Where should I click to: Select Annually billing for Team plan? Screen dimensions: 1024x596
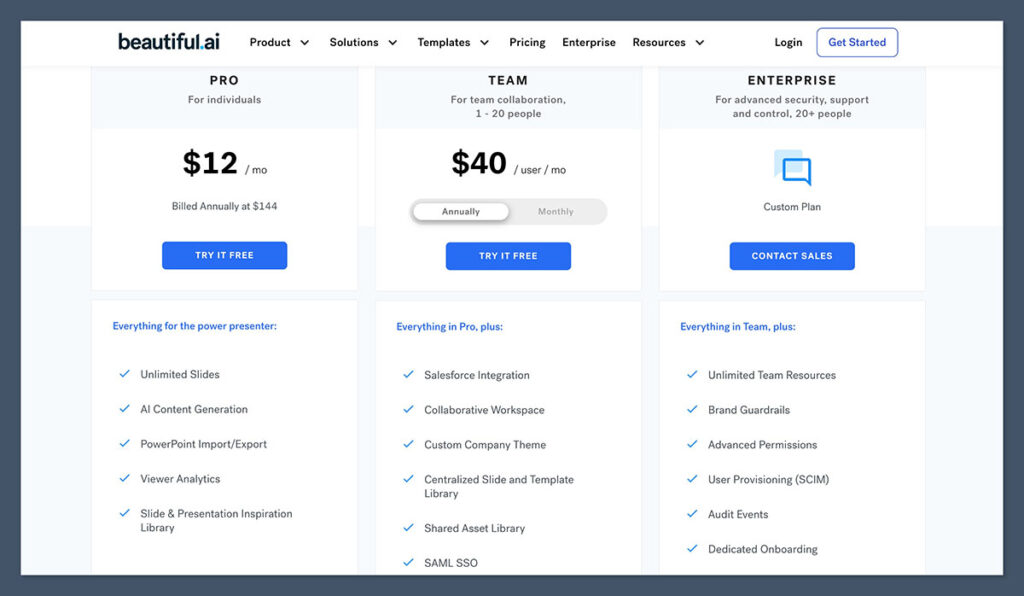click(x=460, y=212)
